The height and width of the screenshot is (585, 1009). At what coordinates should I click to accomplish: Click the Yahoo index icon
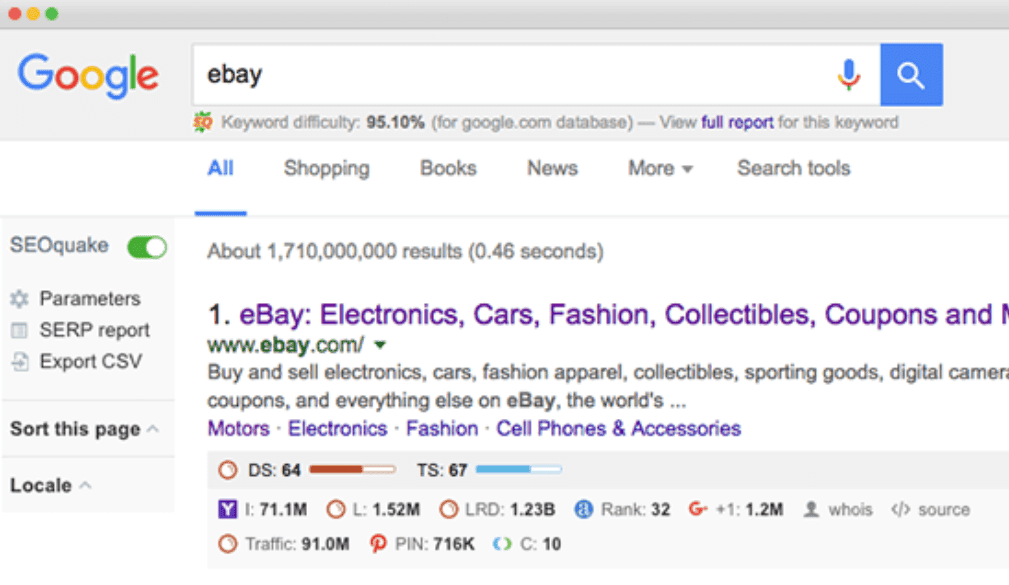pyautogui.click(x=227, y=510)
